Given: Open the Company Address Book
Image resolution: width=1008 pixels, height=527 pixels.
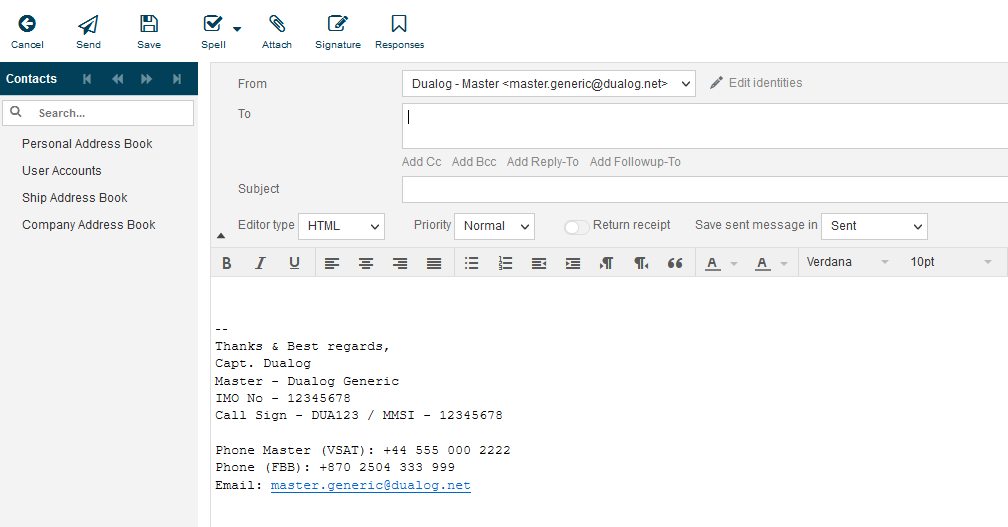Looking at the screenshot, I should (89, 225).
